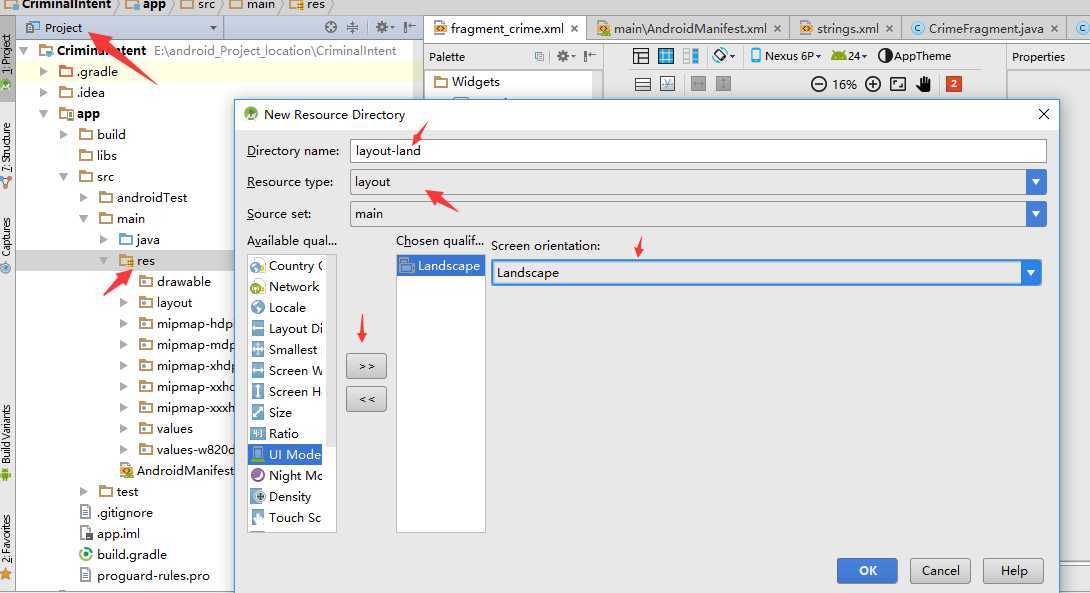Click OK in New Resource Directory dialog
The width and height of the screenshot is (1090, 593).
pyautogui.click(x=867, y=570)
